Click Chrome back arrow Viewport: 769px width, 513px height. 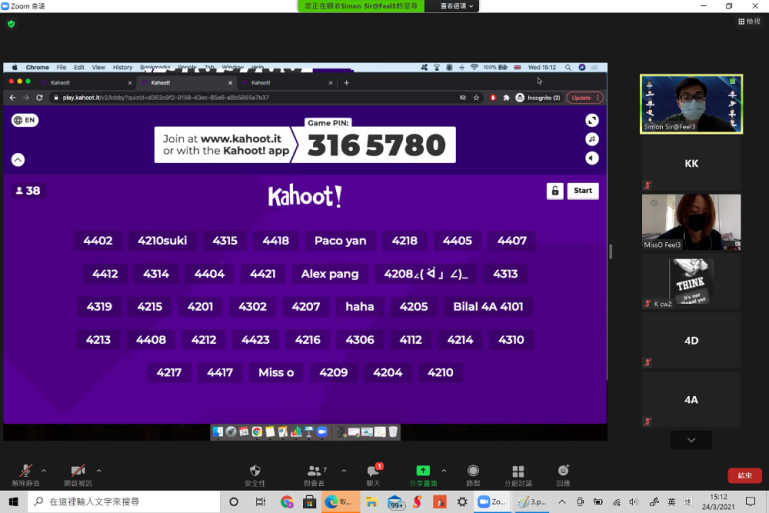click(x=12, y=98)
